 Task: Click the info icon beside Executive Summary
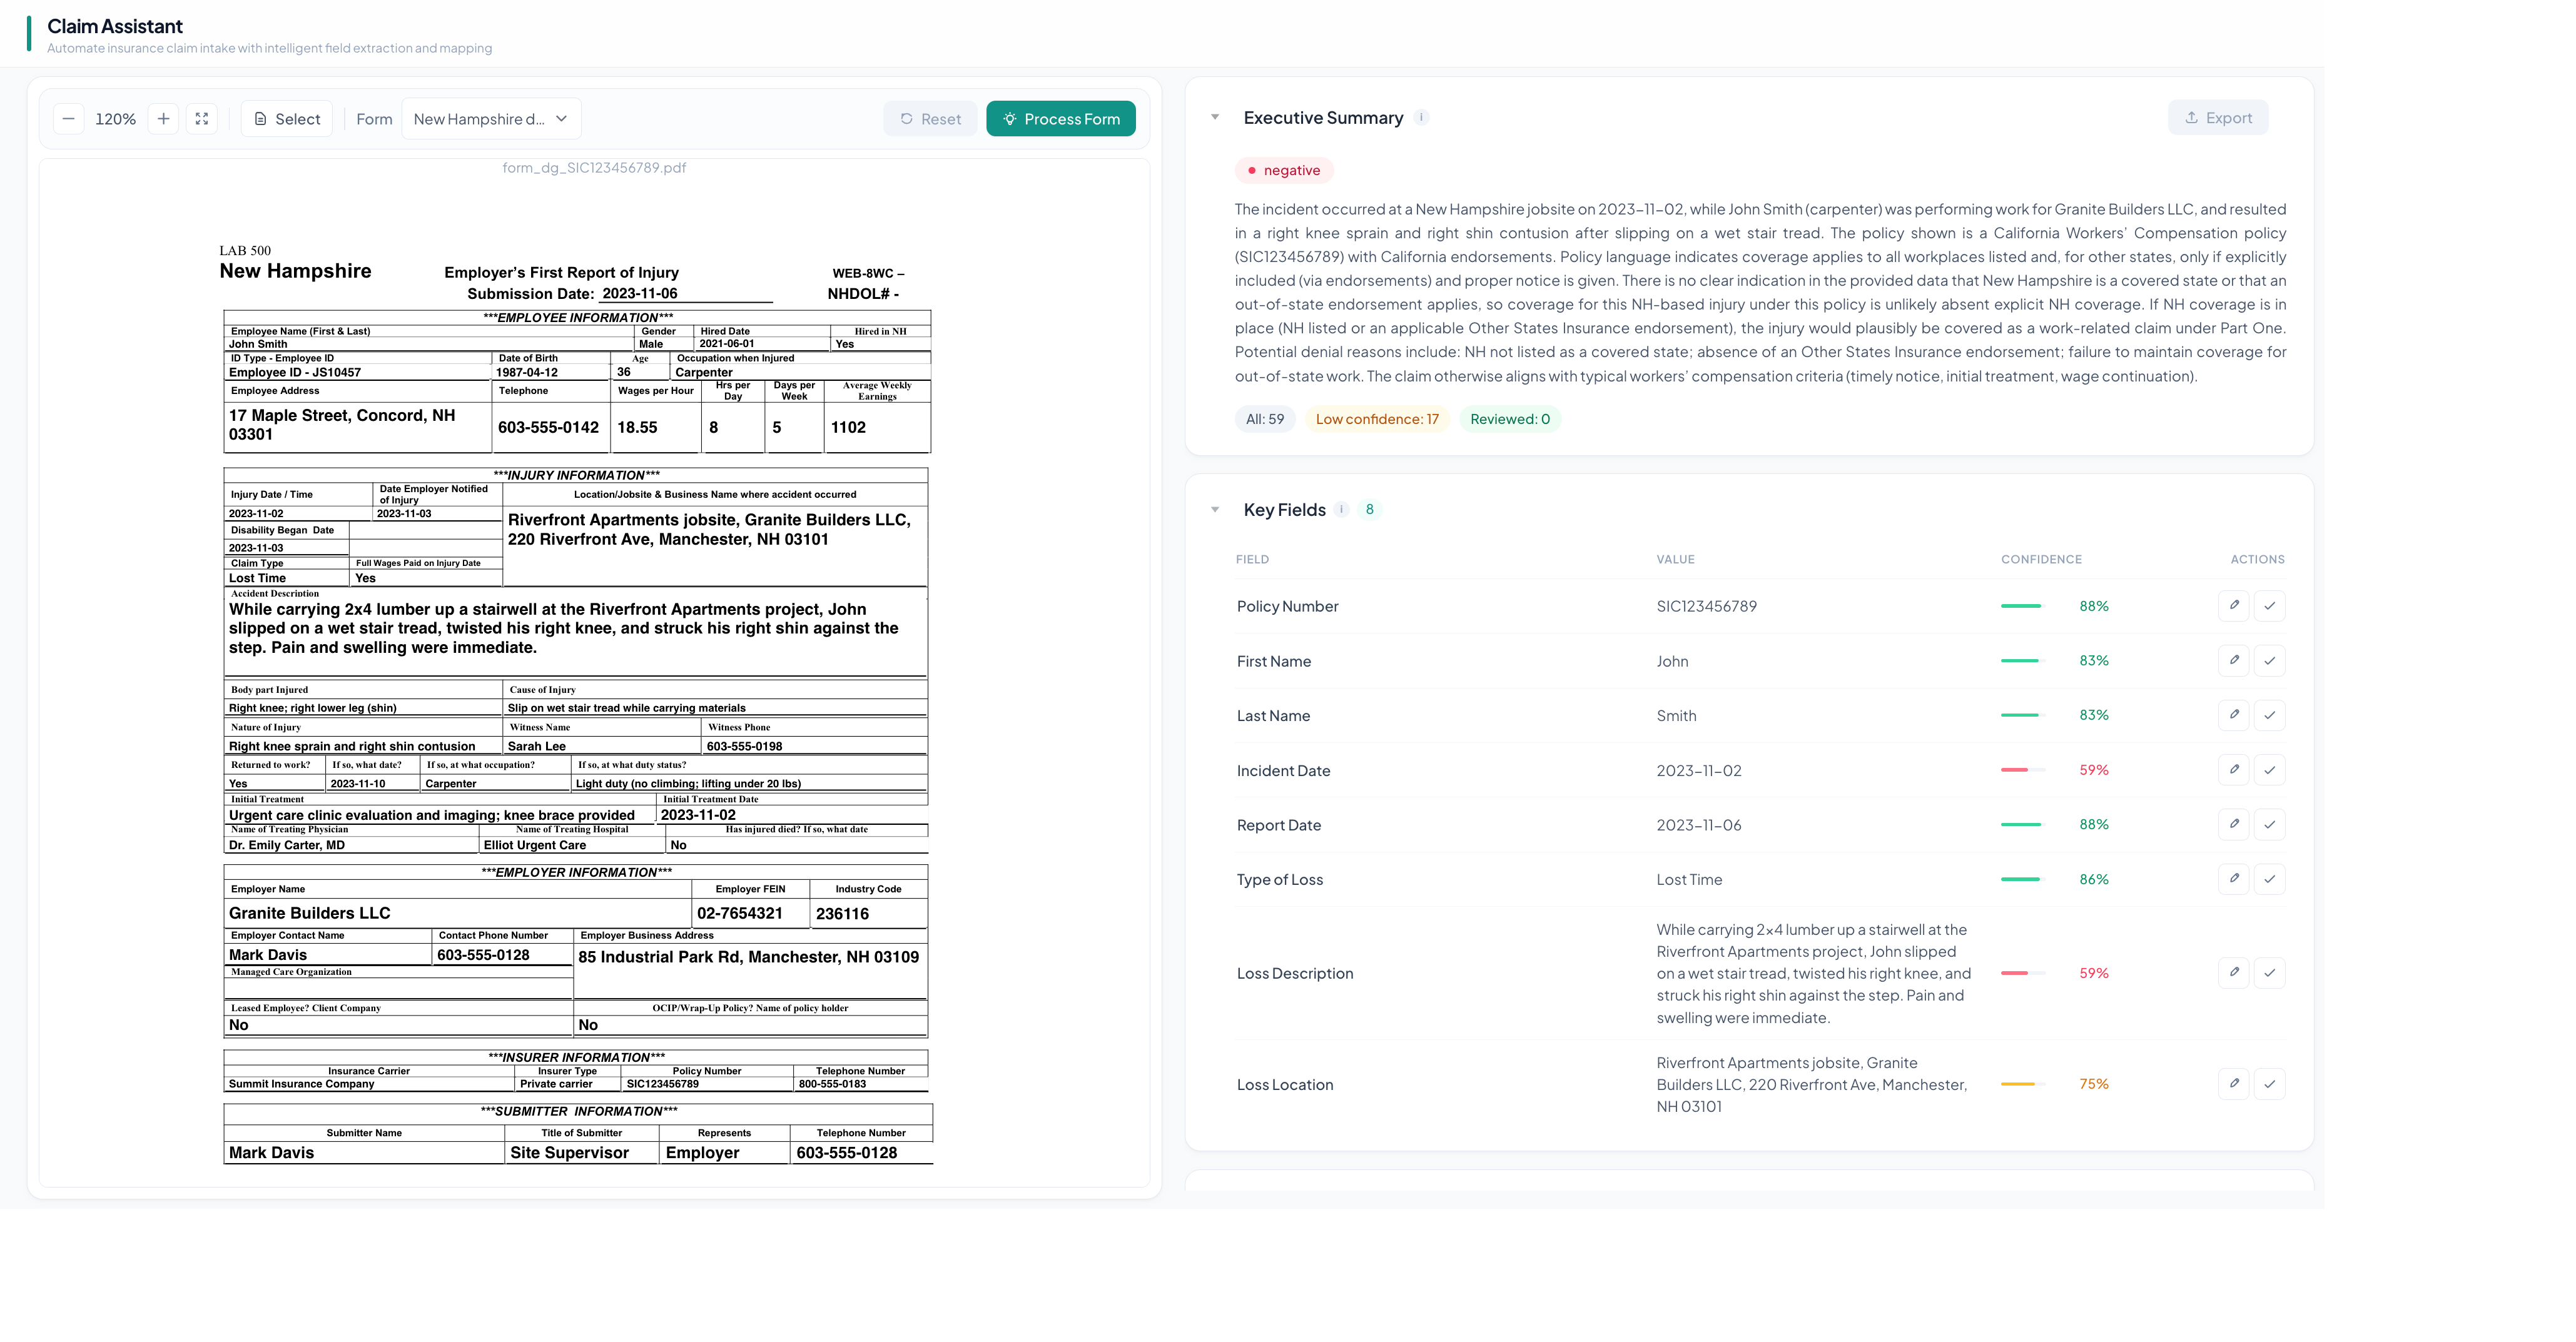(1421, 117)
